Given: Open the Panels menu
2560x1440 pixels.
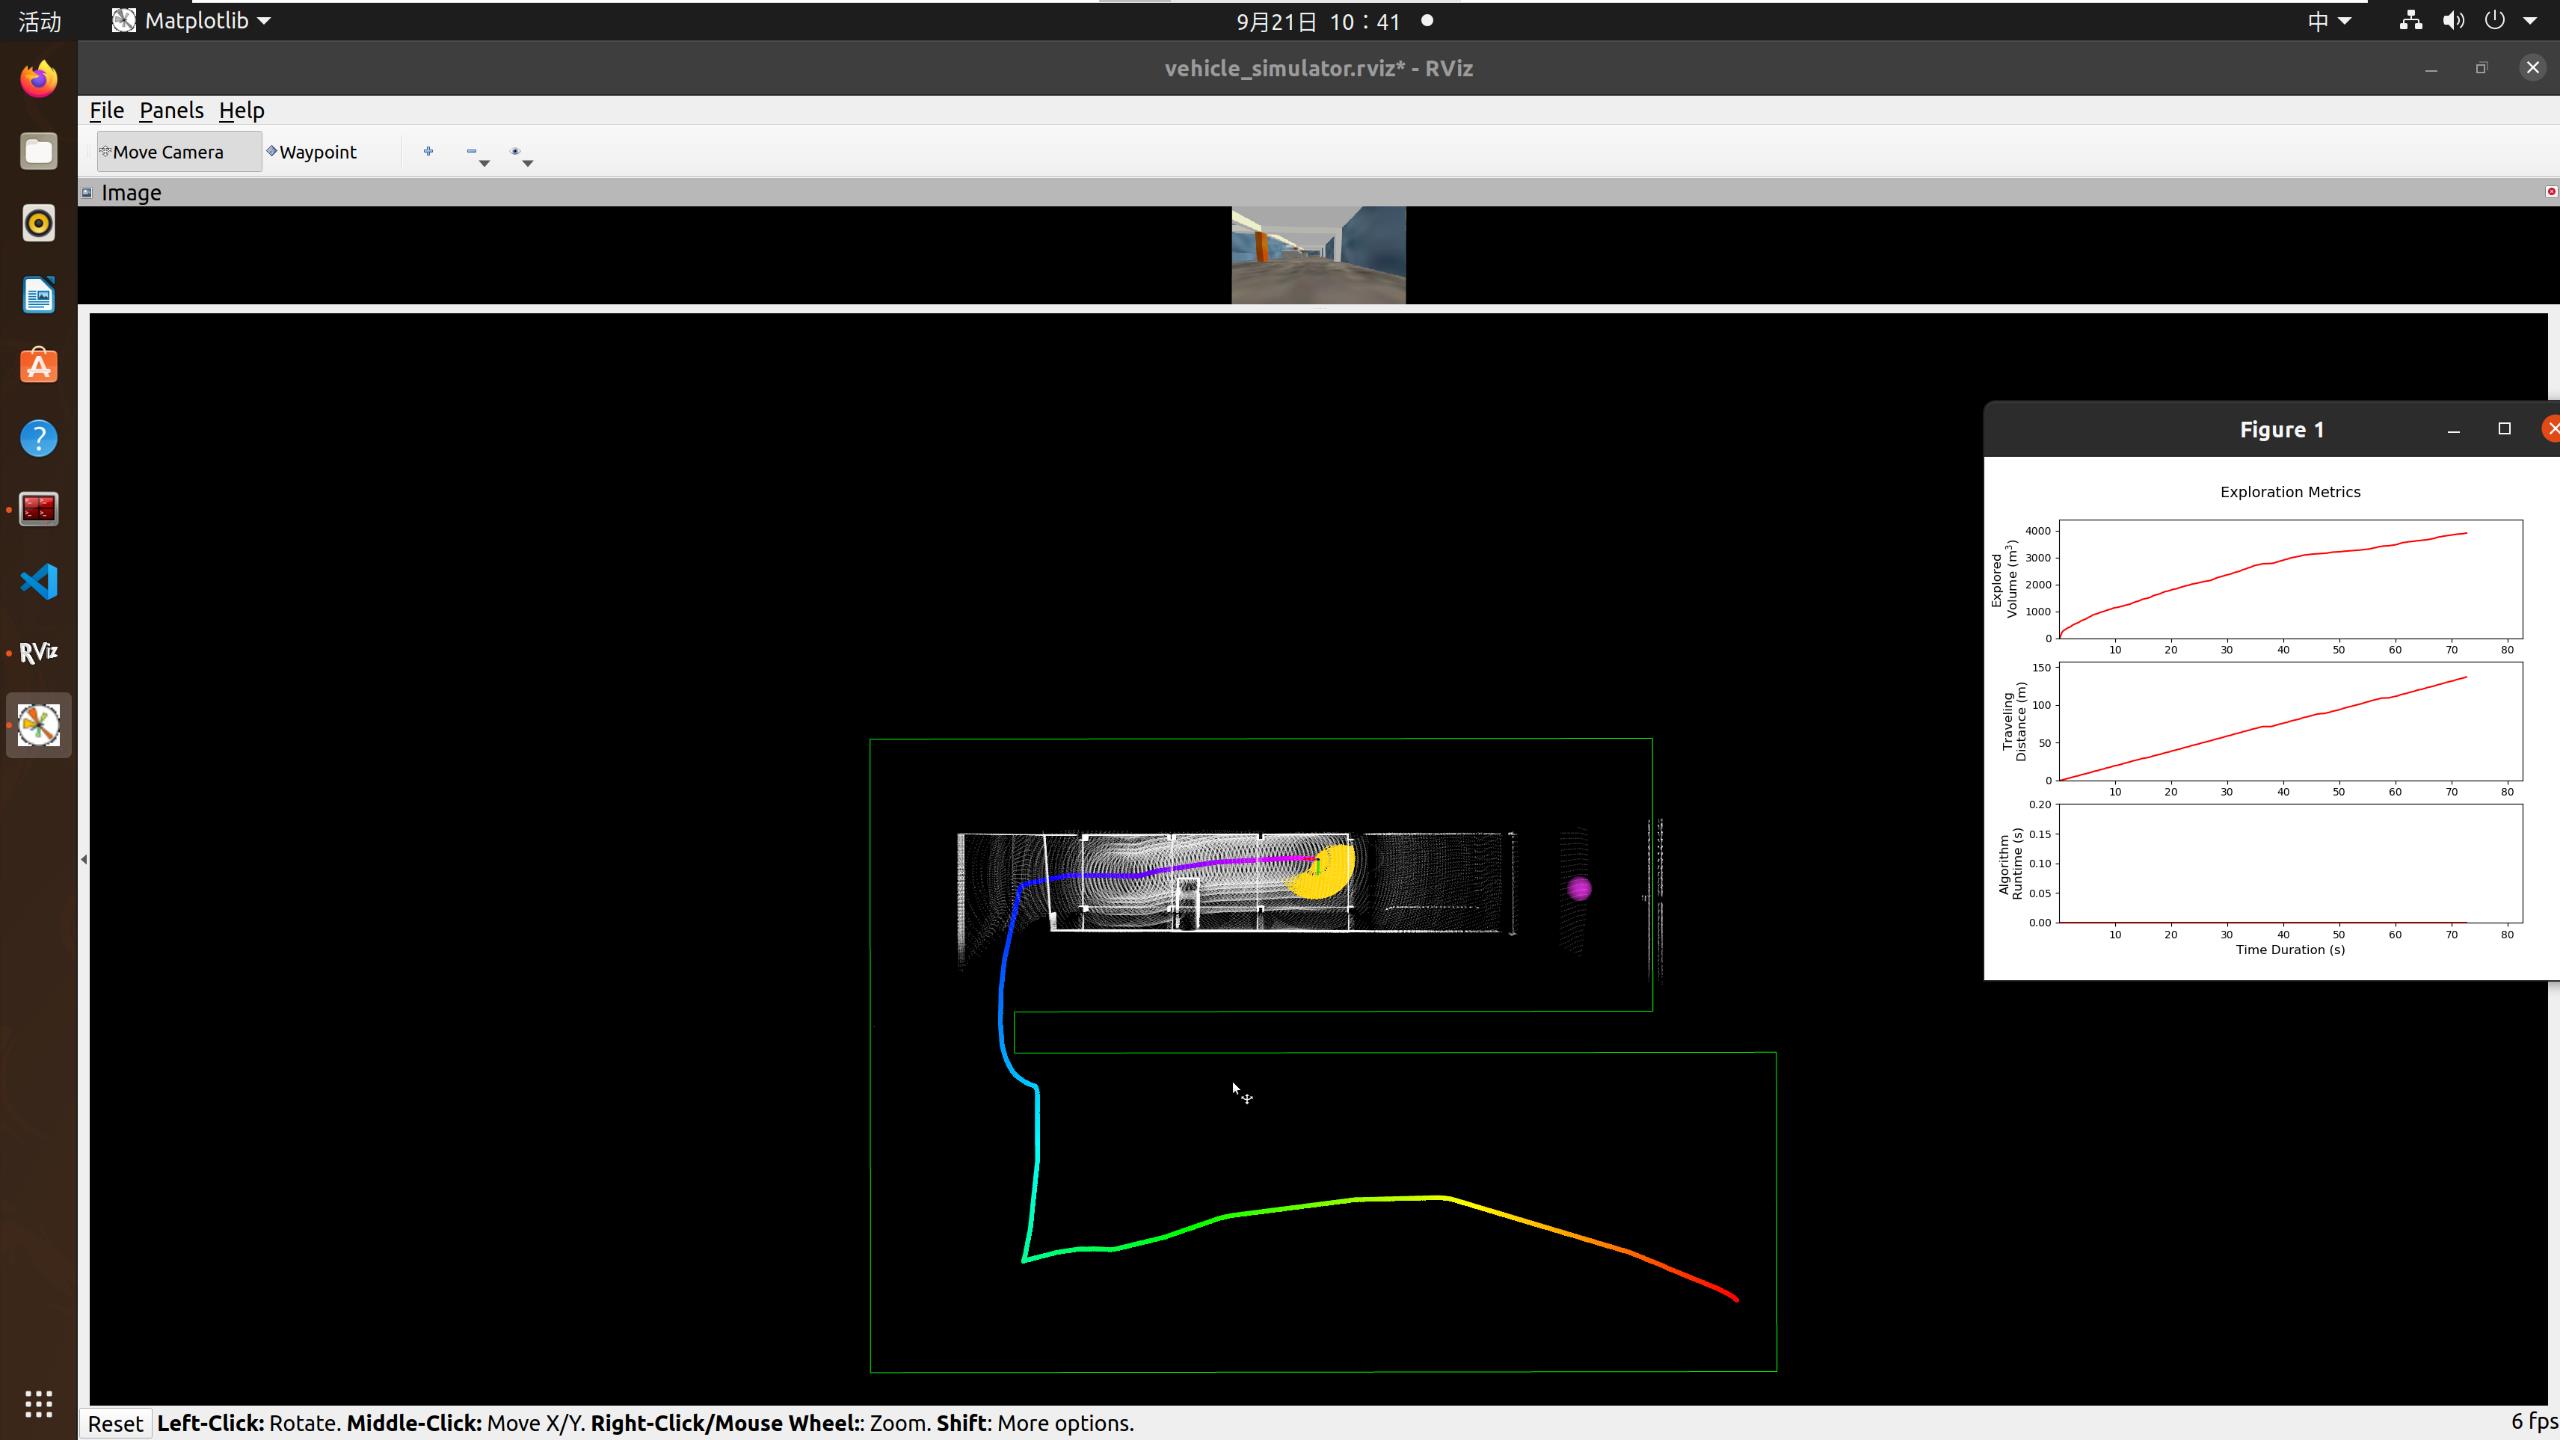Looking at the screenshot, I should click(171, 110).
